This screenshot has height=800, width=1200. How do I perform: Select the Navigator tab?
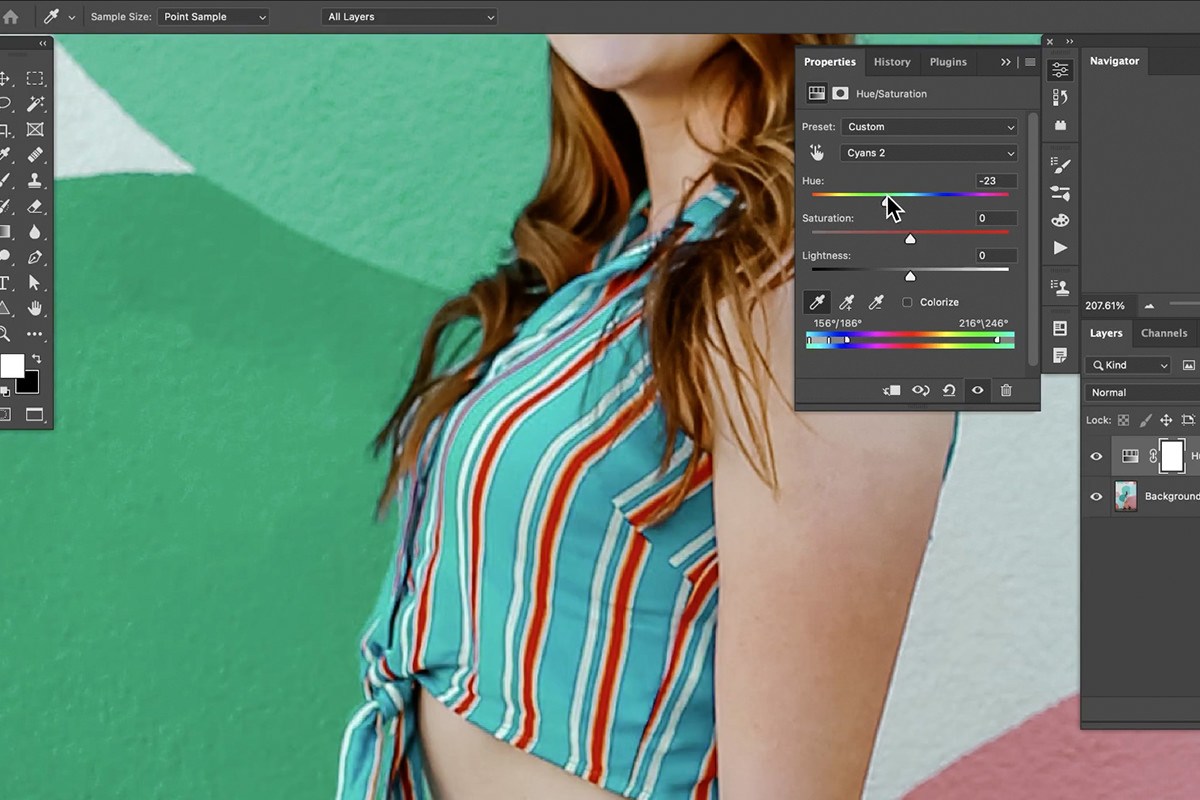[1114, 61]
